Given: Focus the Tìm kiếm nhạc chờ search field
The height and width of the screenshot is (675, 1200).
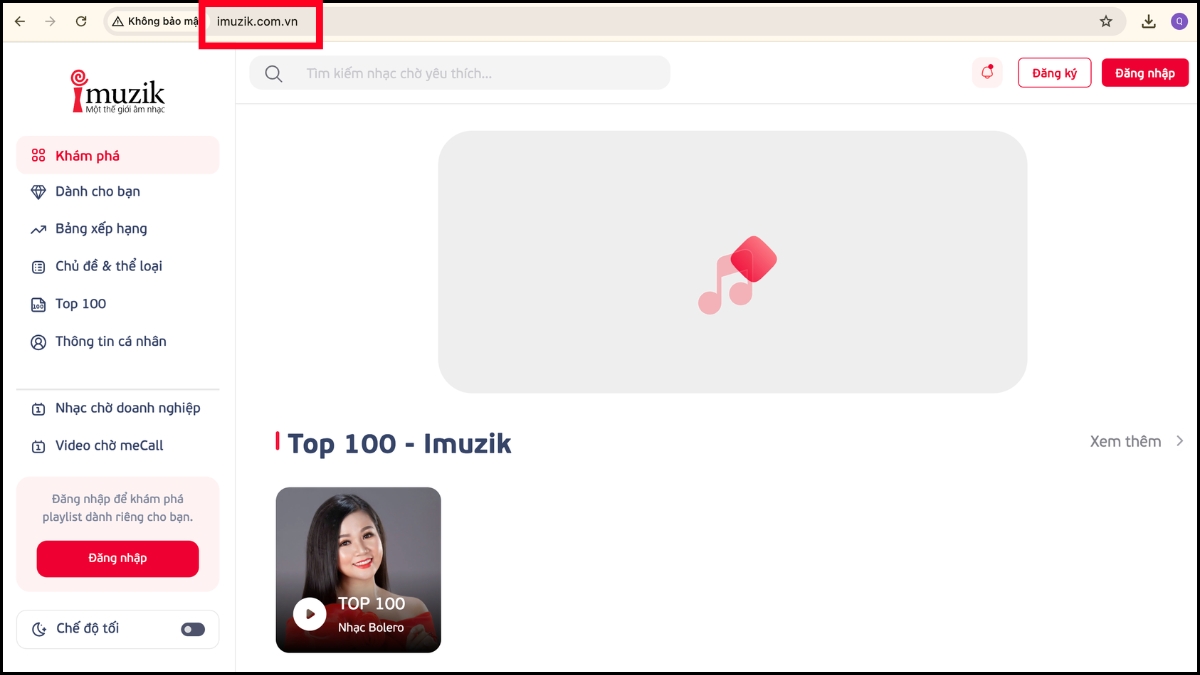Looking at the screenshot, I should tap(460, 73).
